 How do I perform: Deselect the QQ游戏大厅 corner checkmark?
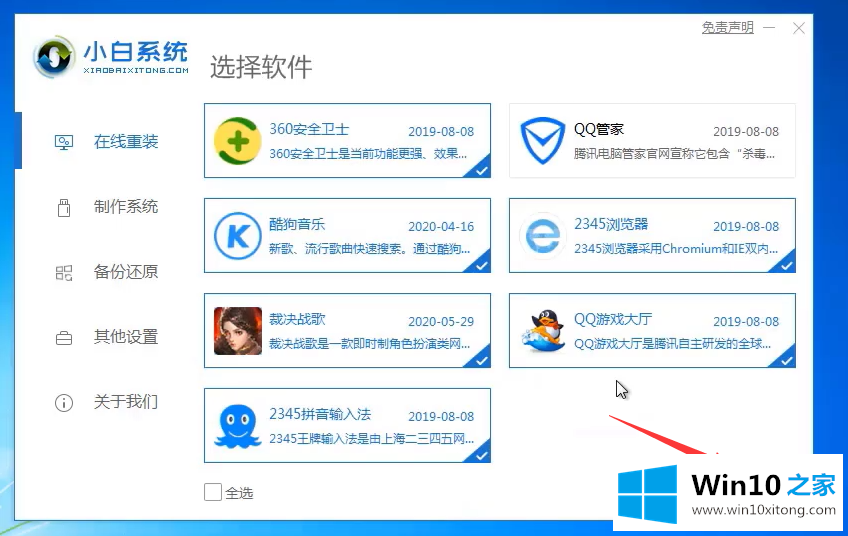[785, 360]
